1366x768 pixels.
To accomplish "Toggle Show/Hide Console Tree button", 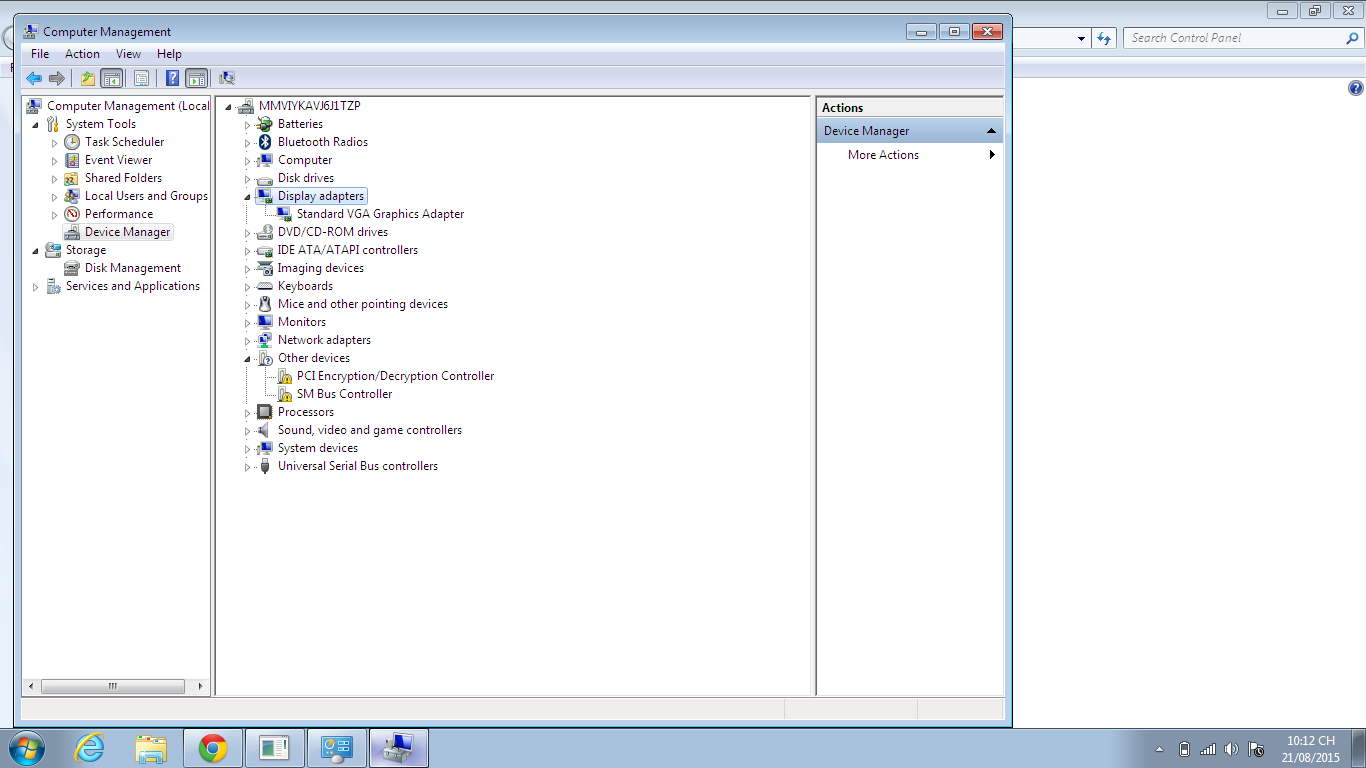I will click(112, 78).
